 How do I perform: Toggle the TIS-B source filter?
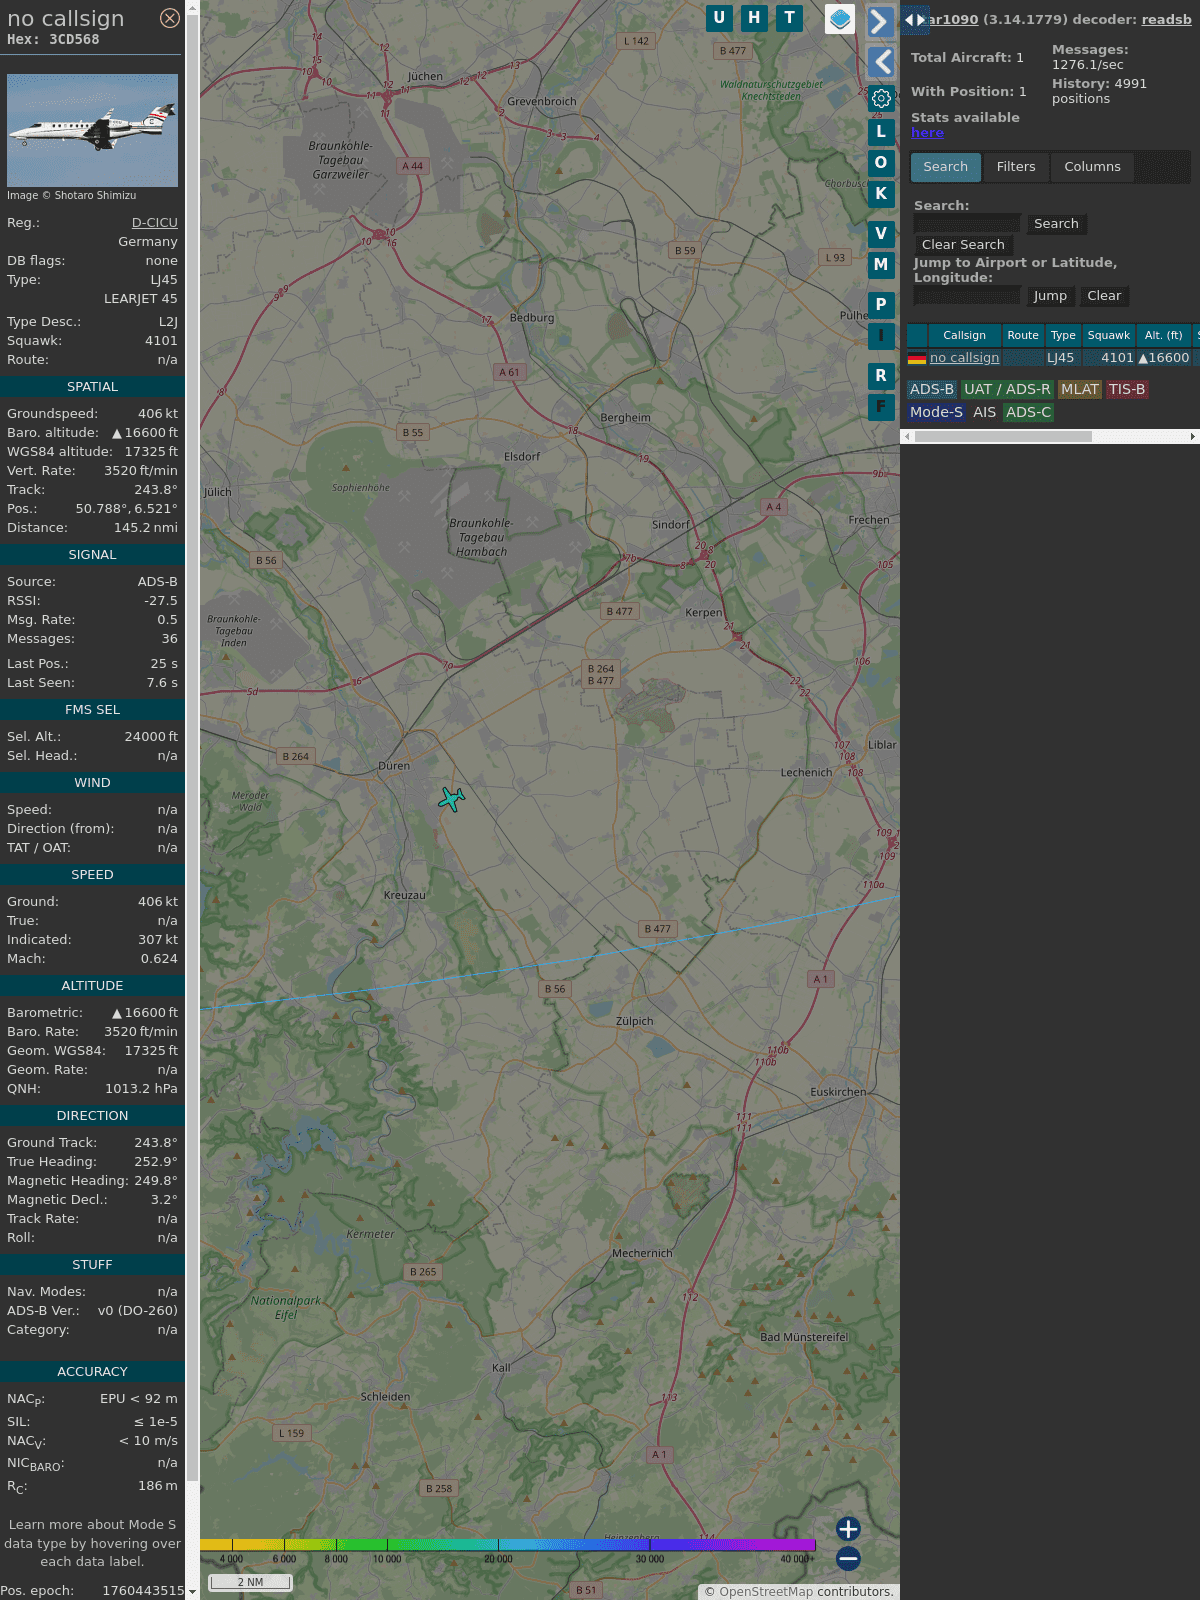[1127, 390]
